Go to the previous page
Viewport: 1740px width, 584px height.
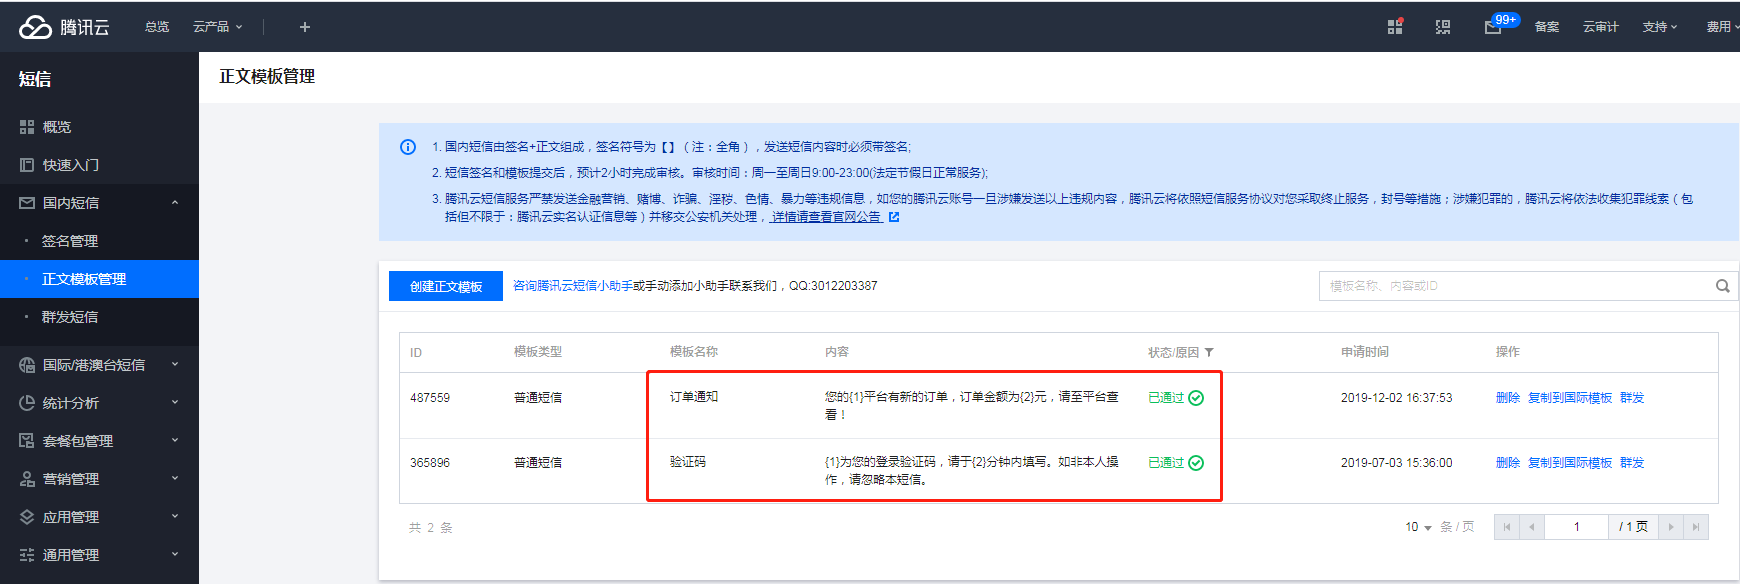(1532, 527)
